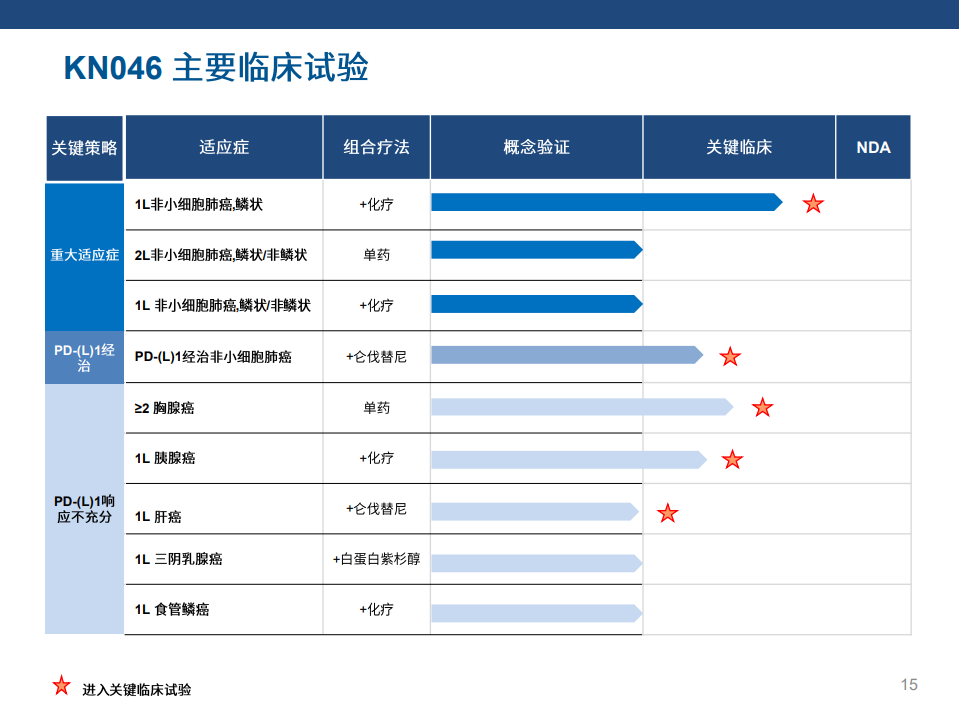
Task: Click 单药 in the 胸腺癌 row
Action: click(376, 407)
